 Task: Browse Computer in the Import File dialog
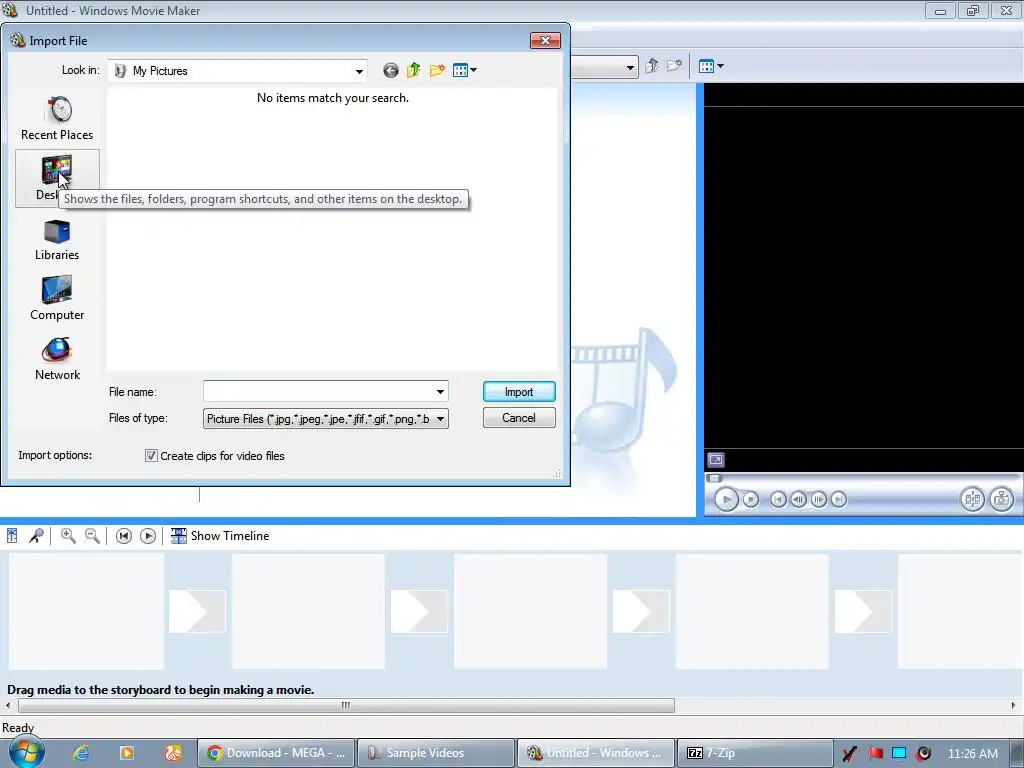[57, 298]
